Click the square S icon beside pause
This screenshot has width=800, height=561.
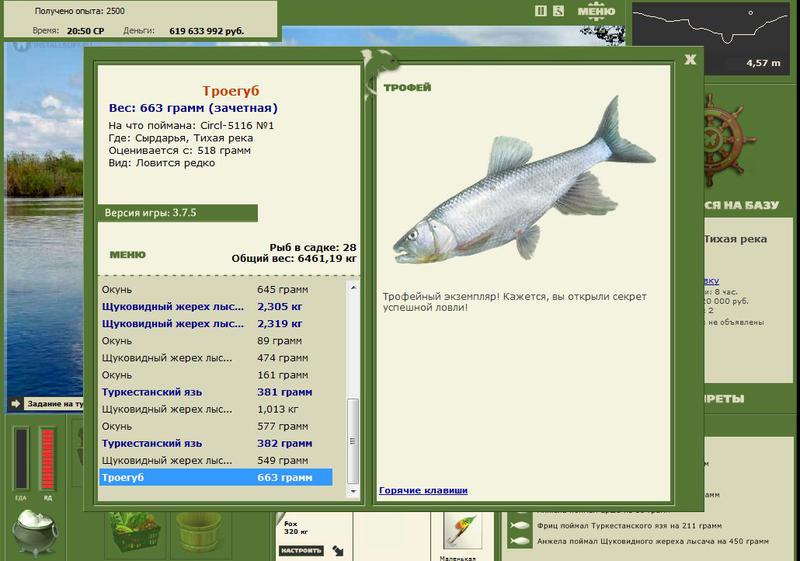(559, 11)
